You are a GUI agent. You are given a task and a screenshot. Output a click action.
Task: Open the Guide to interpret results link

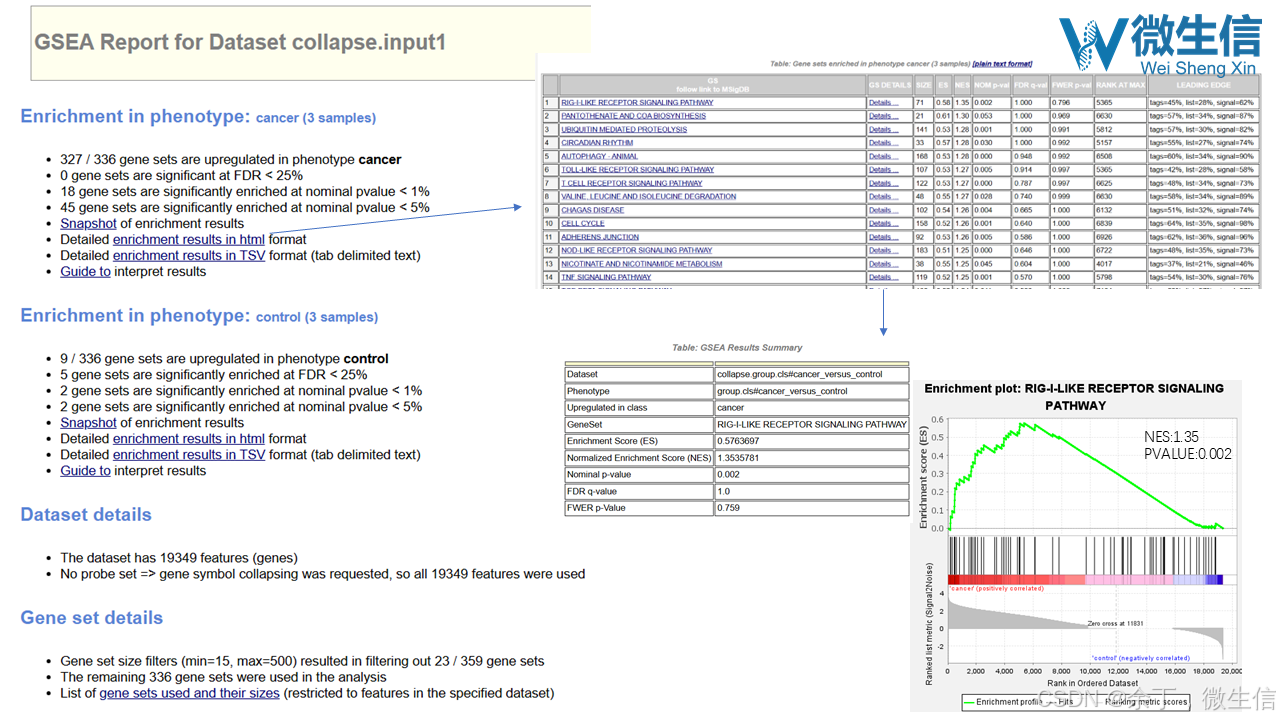85,271
